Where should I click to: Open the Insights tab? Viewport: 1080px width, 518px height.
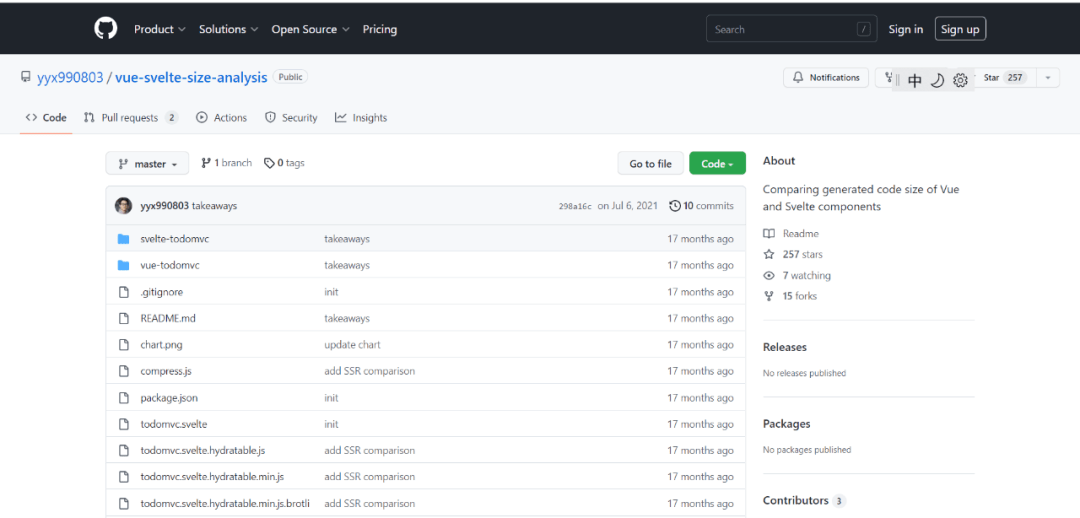[361, 118]
